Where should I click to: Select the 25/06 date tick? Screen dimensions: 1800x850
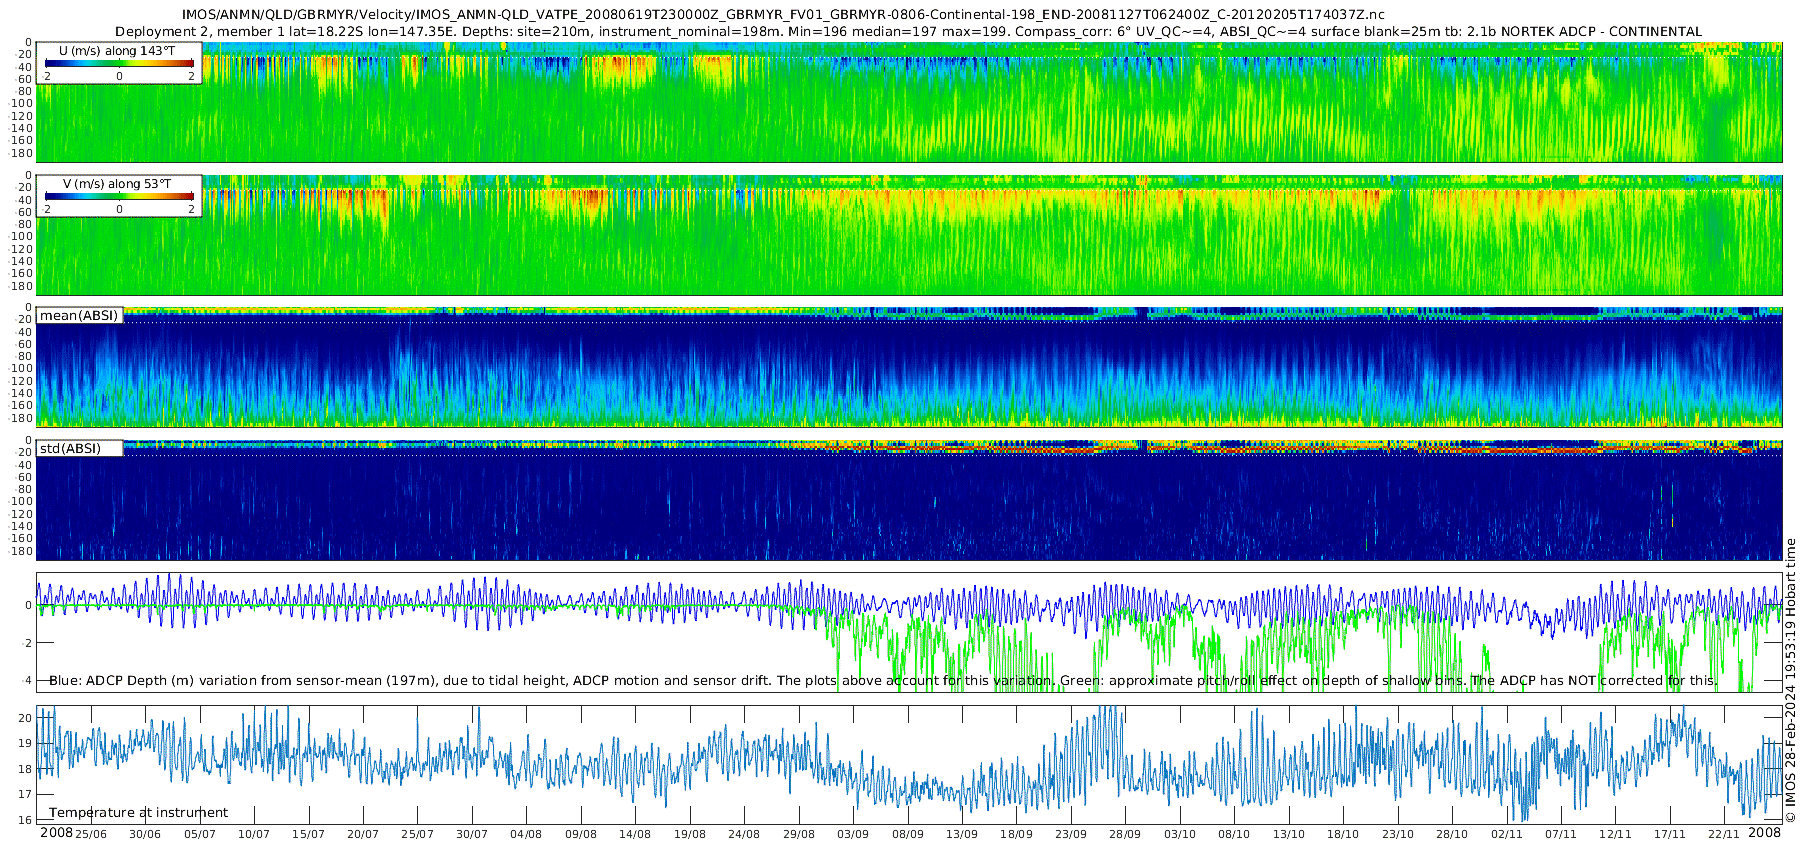[90, 834]
